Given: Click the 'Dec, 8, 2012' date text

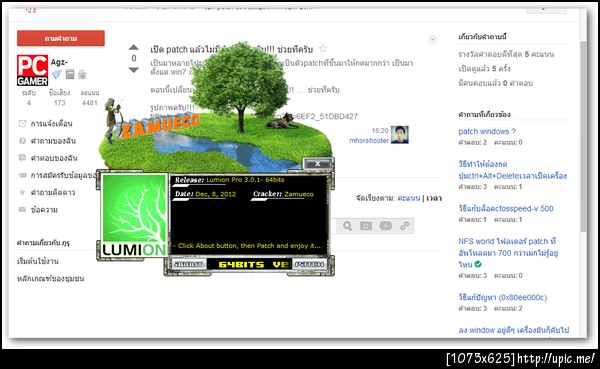Looking at the screenshot, I should (x=215, y=194).
